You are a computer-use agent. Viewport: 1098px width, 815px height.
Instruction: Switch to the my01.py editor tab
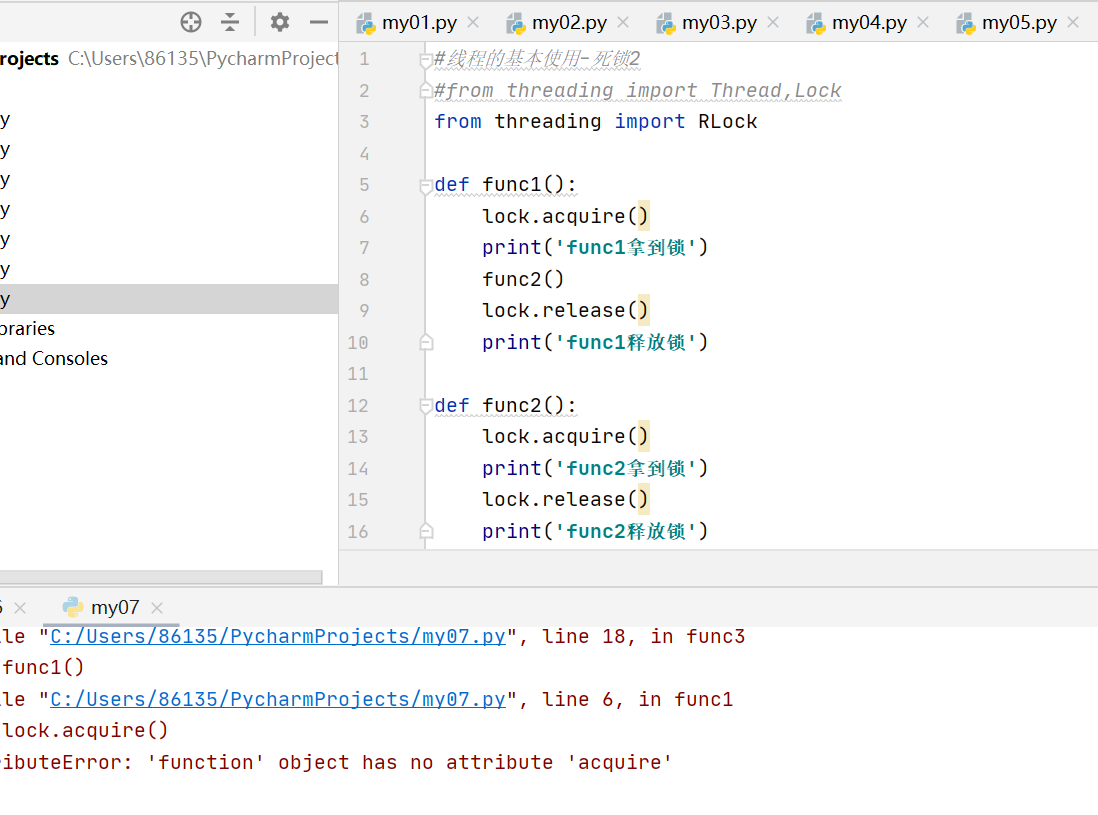click(419, 23)
